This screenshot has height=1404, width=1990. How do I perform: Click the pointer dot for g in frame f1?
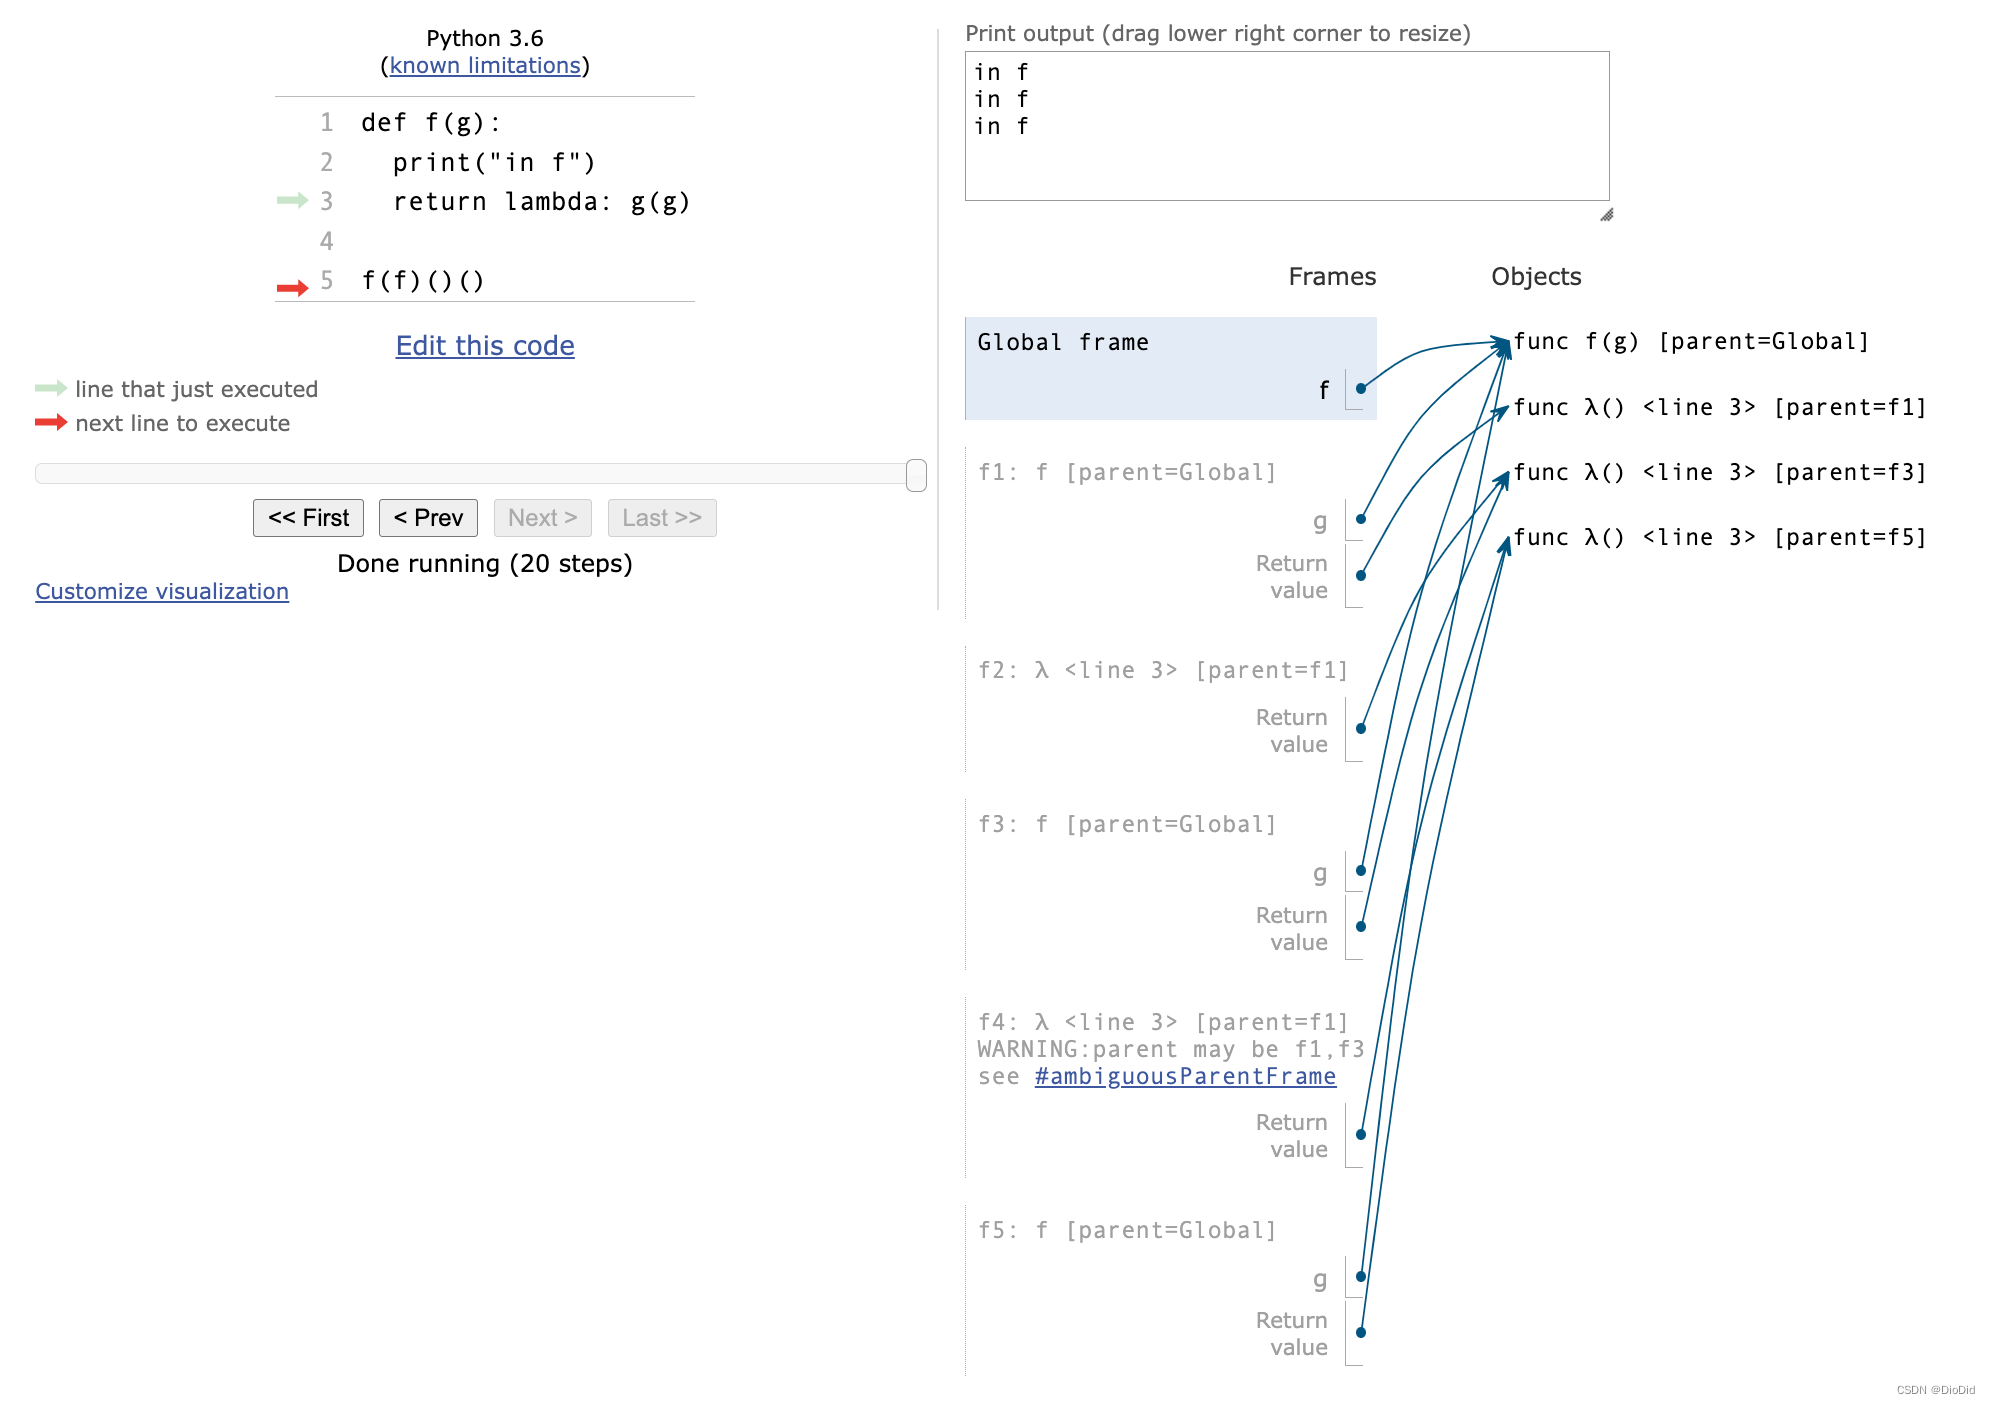coord(1360,519)
